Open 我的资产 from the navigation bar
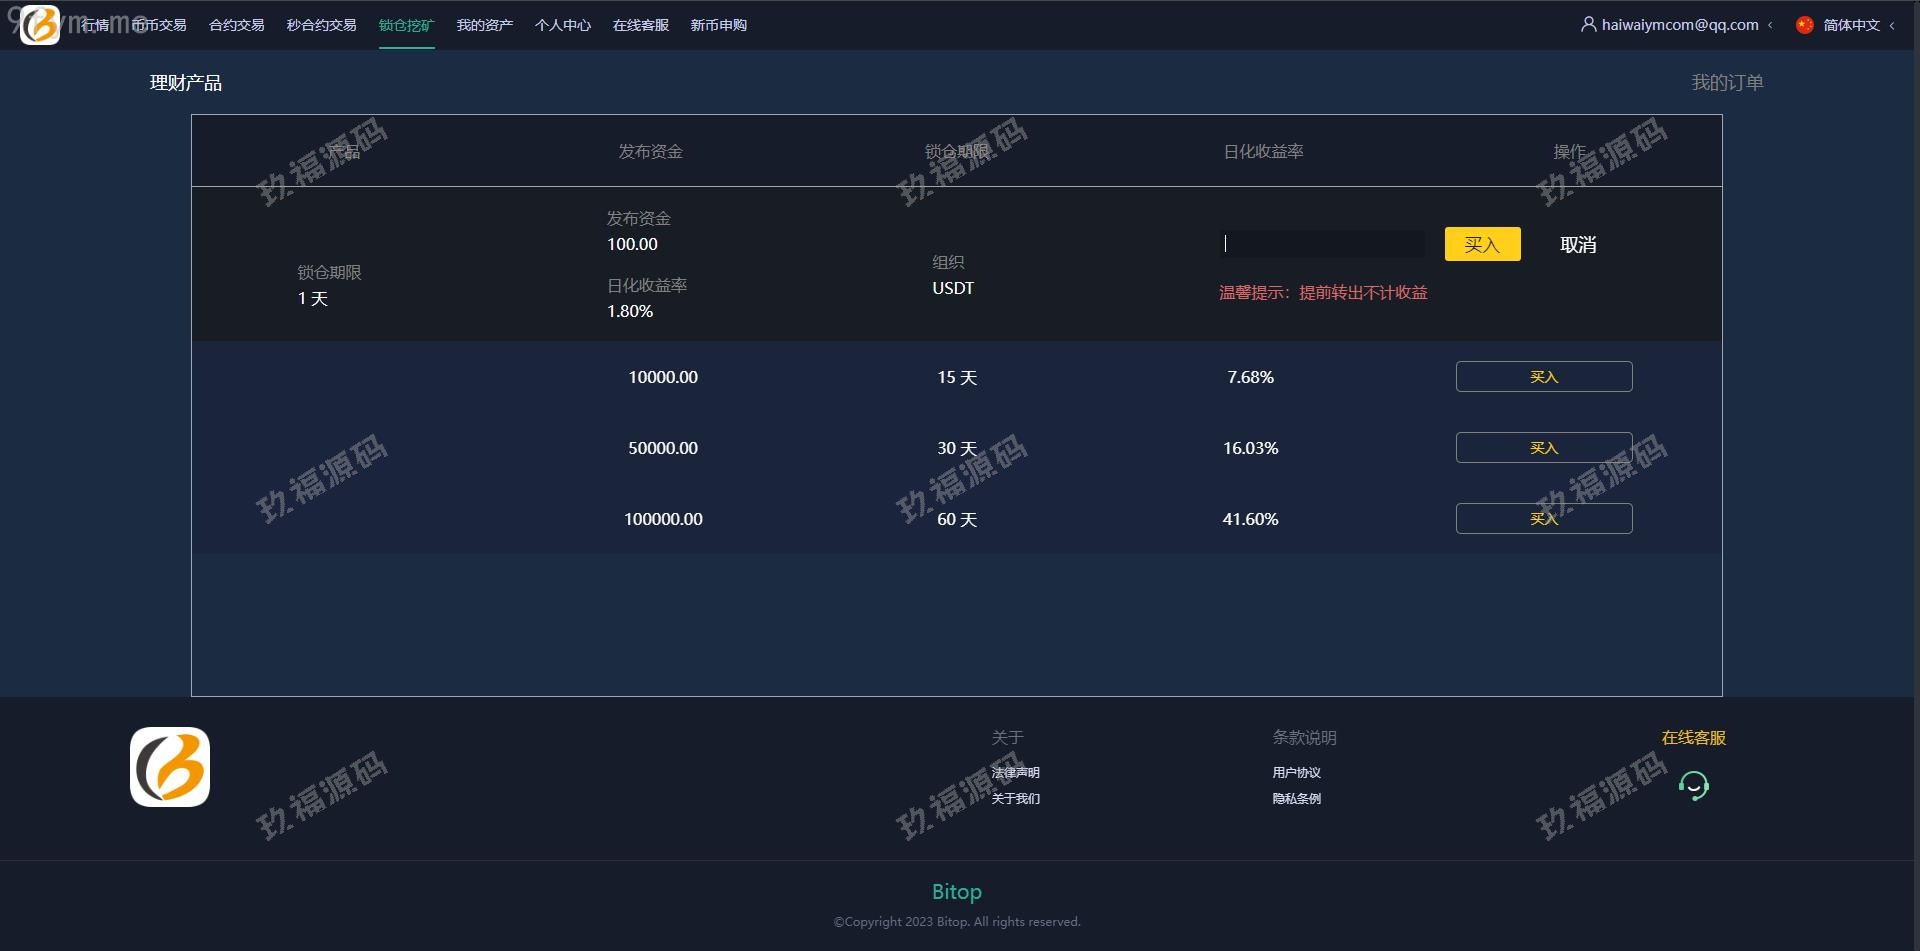The width and height of the screenshot is (1920, 951). pyautogui.click(x=485, y=25)
